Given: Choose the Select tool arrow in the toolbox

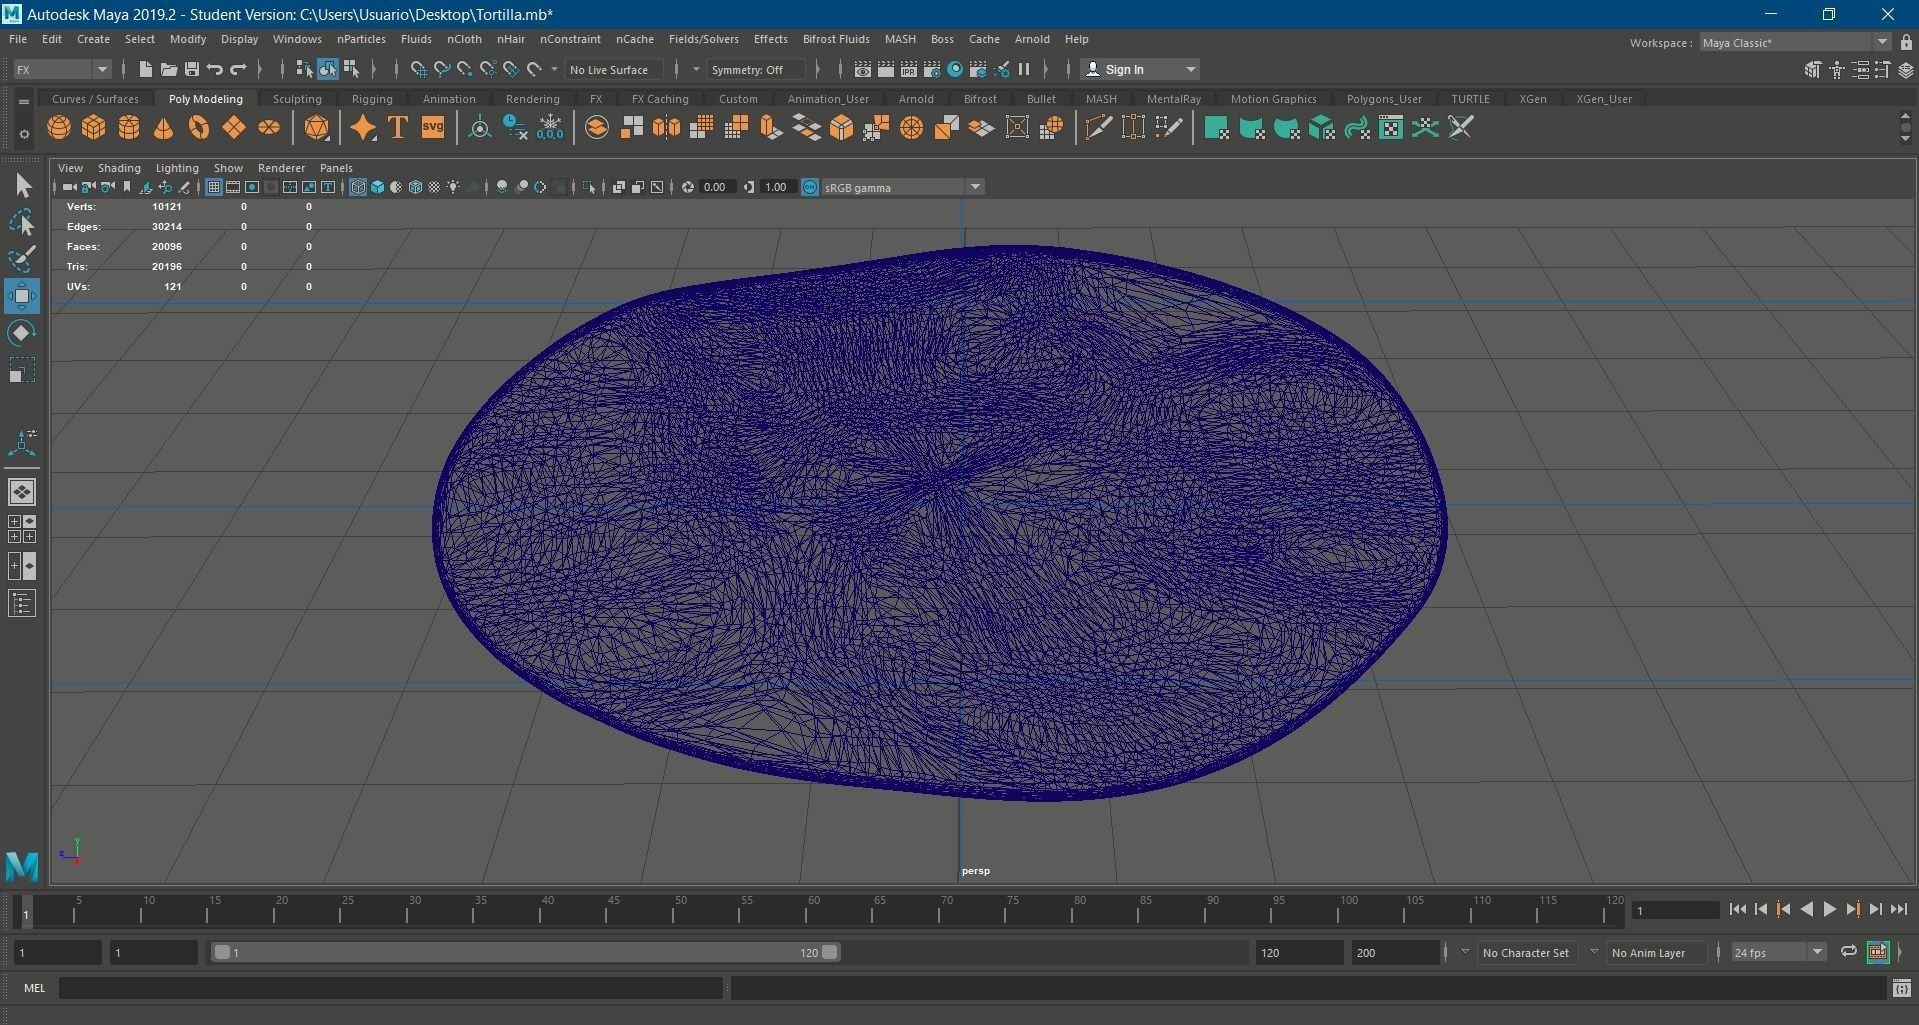Looking at the screenshot, I should point(22,186).
